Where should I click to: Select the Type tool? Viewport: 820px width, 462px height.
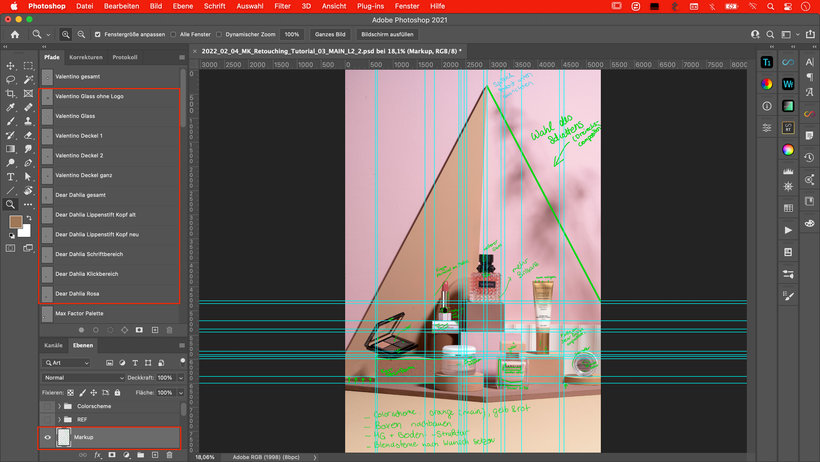(10, 177)
